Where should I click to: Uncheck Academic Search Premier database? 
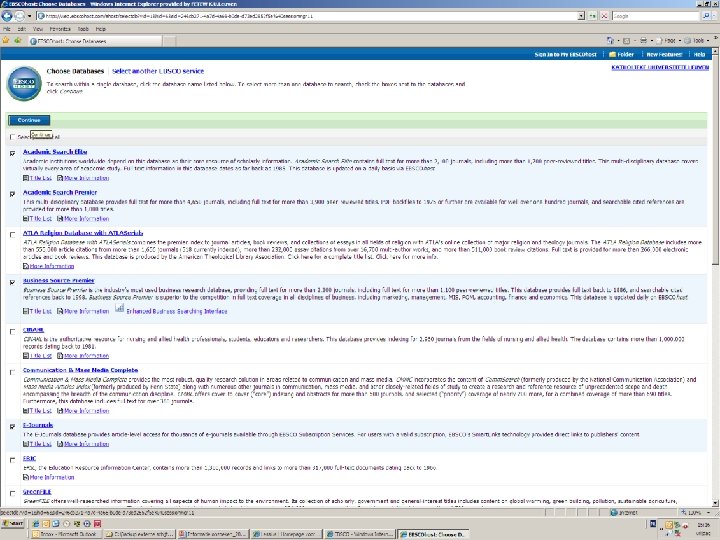[x=12, y=194]
